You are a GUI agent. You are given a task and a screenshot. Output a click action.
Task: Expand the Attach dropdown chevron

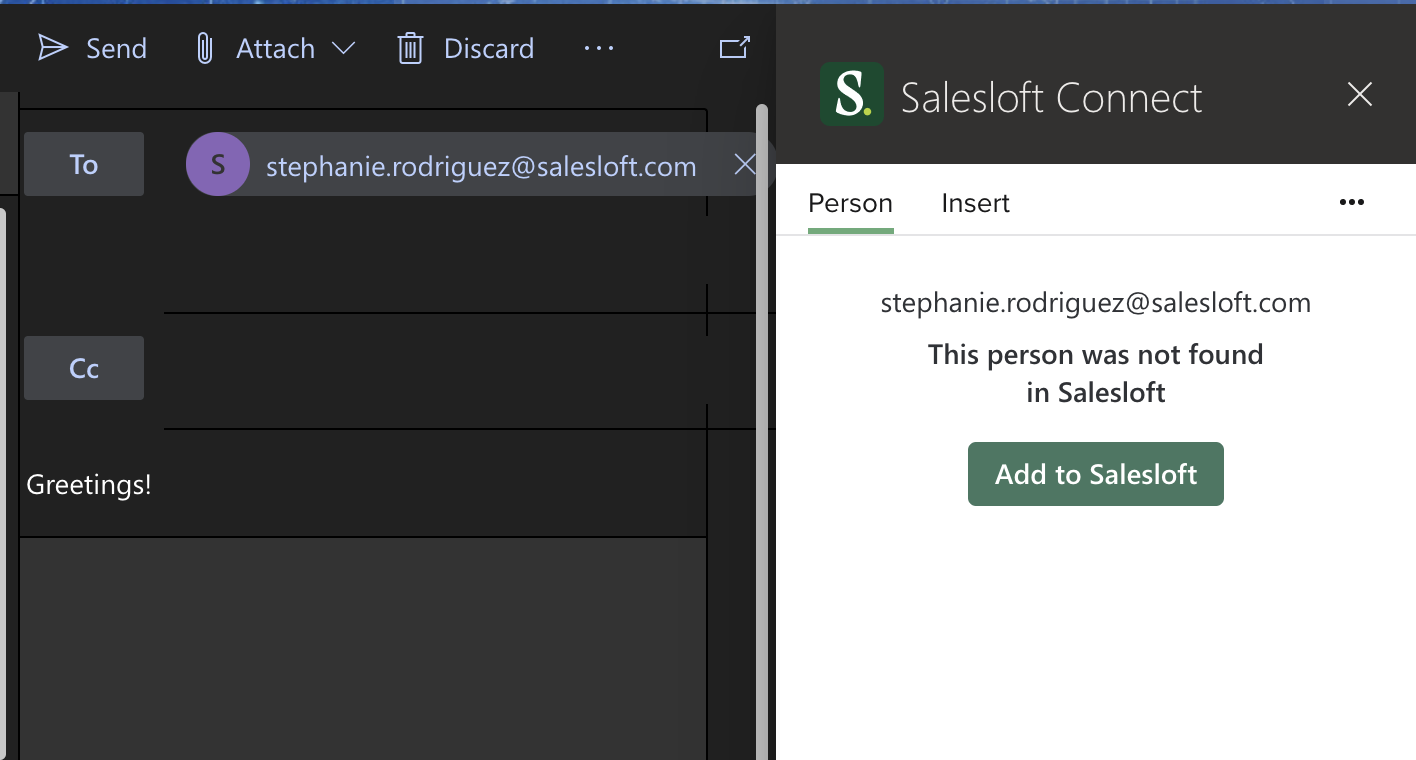pos(344,48)
